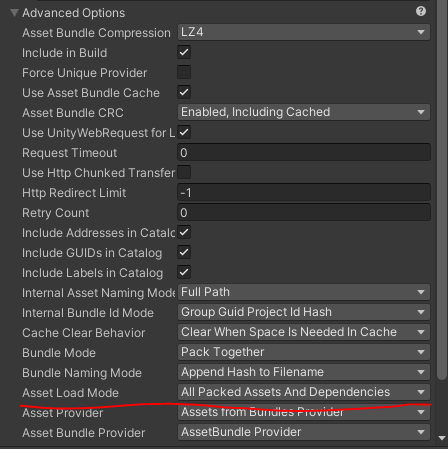This screenshot has height=449, width=448.
Task: Click the scrollbar down arrow
Action: click(442, 438)
